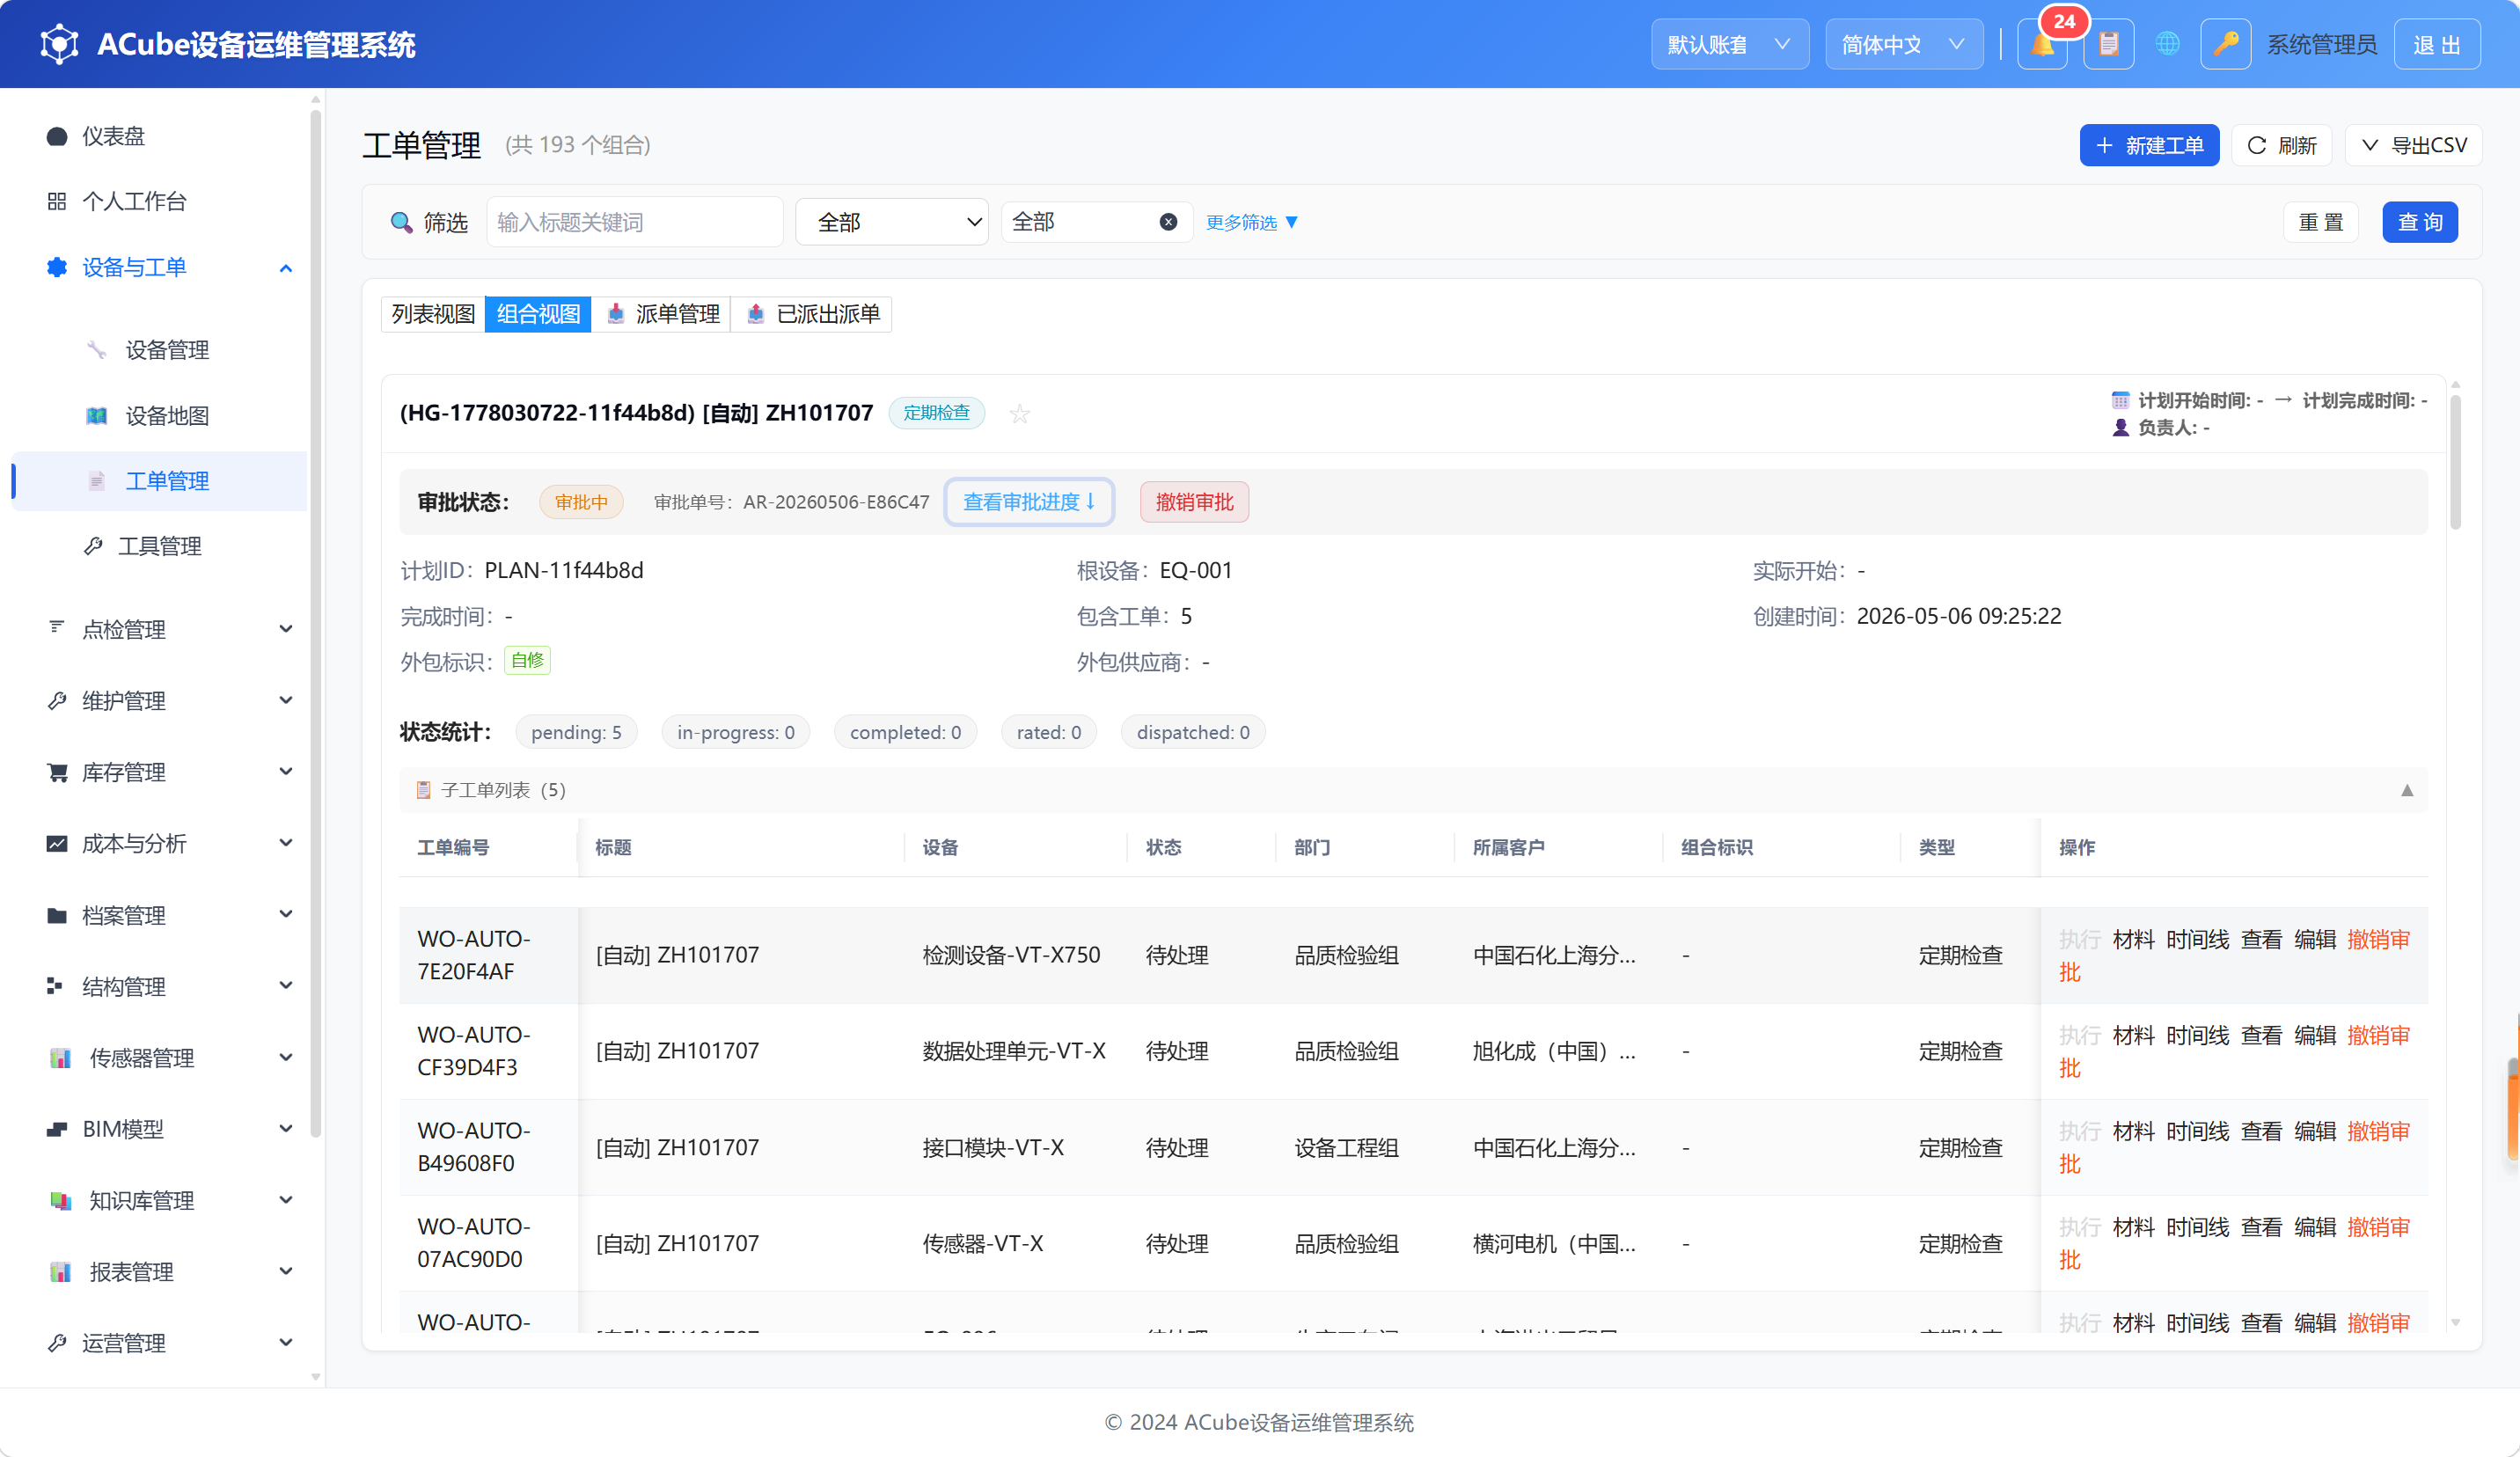Expand 更多筛选 filter options
The height and width of the screenshot is (1457, 2520).
coord(1251,222)
